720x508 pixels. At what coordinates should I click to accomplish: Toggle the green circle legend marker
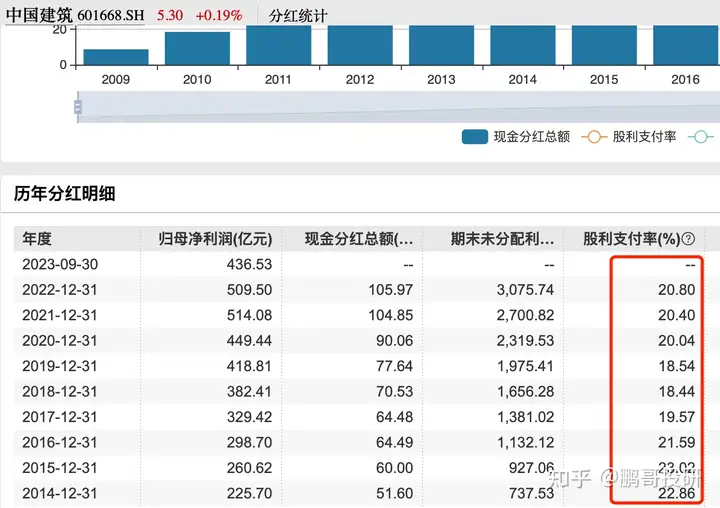point(701,137)
